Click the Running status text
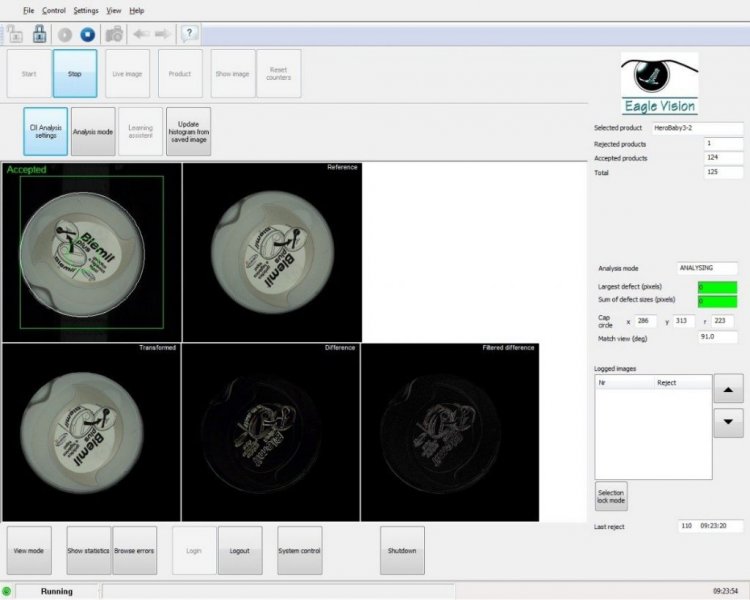The height and width of the screenshot is (600, 750). tap(57, 591)
